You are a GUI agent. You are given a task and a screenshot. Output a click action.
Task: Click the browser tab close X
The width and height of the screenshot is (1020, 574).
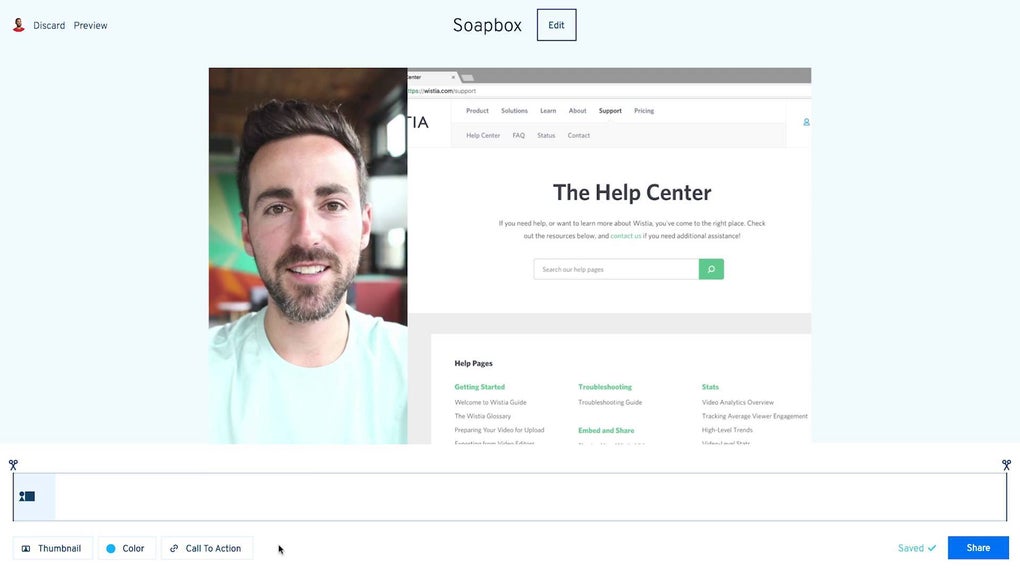[453, 77]
